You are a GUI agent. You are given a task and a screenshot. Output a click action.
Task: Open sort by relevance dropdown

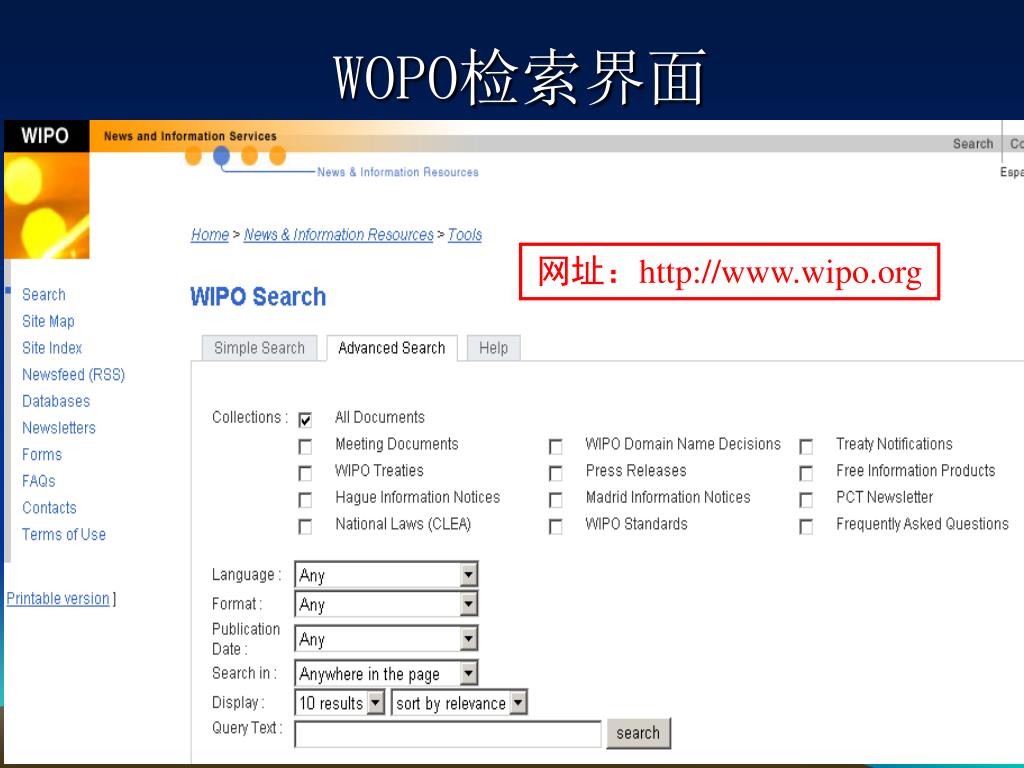tap(459, 703)
